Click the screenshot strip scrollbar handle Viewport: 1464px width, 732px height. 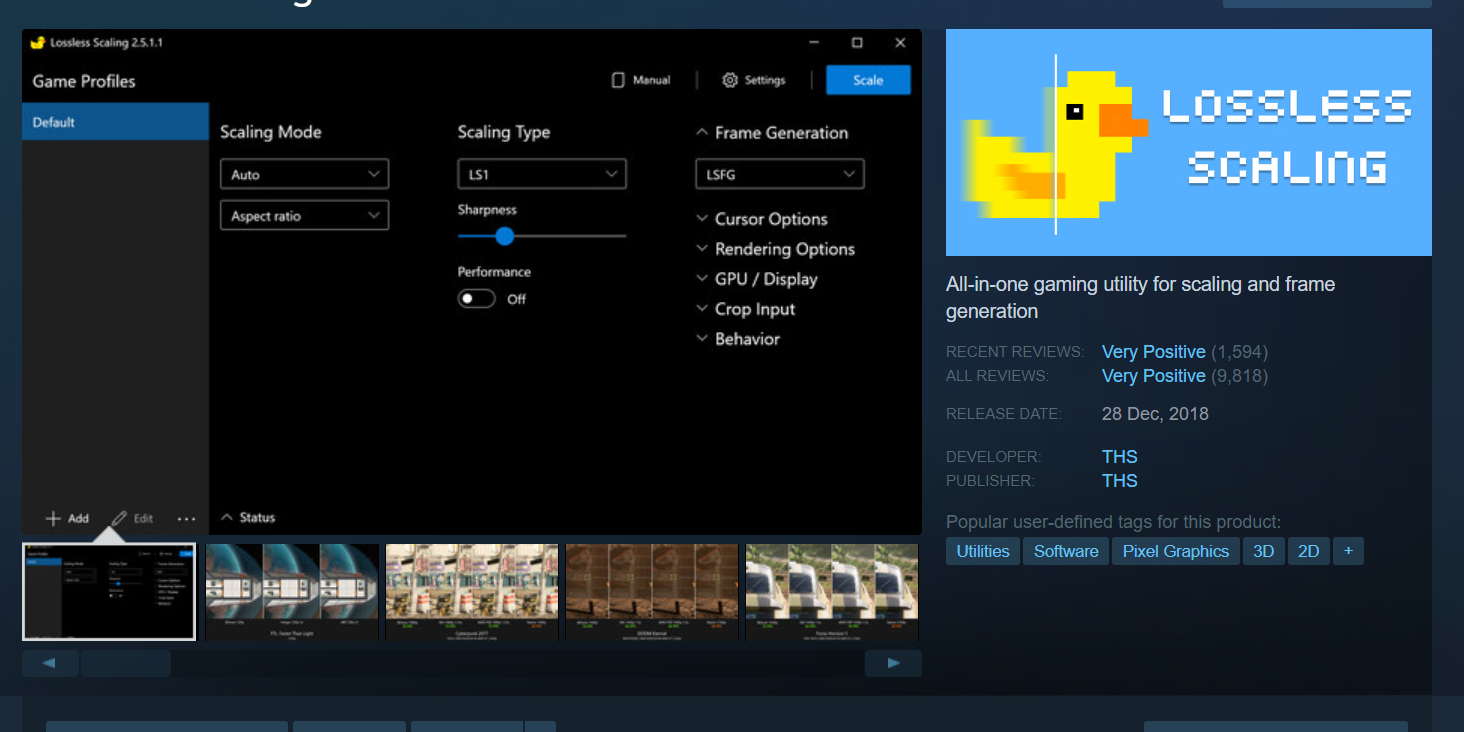tap(126, 663)
